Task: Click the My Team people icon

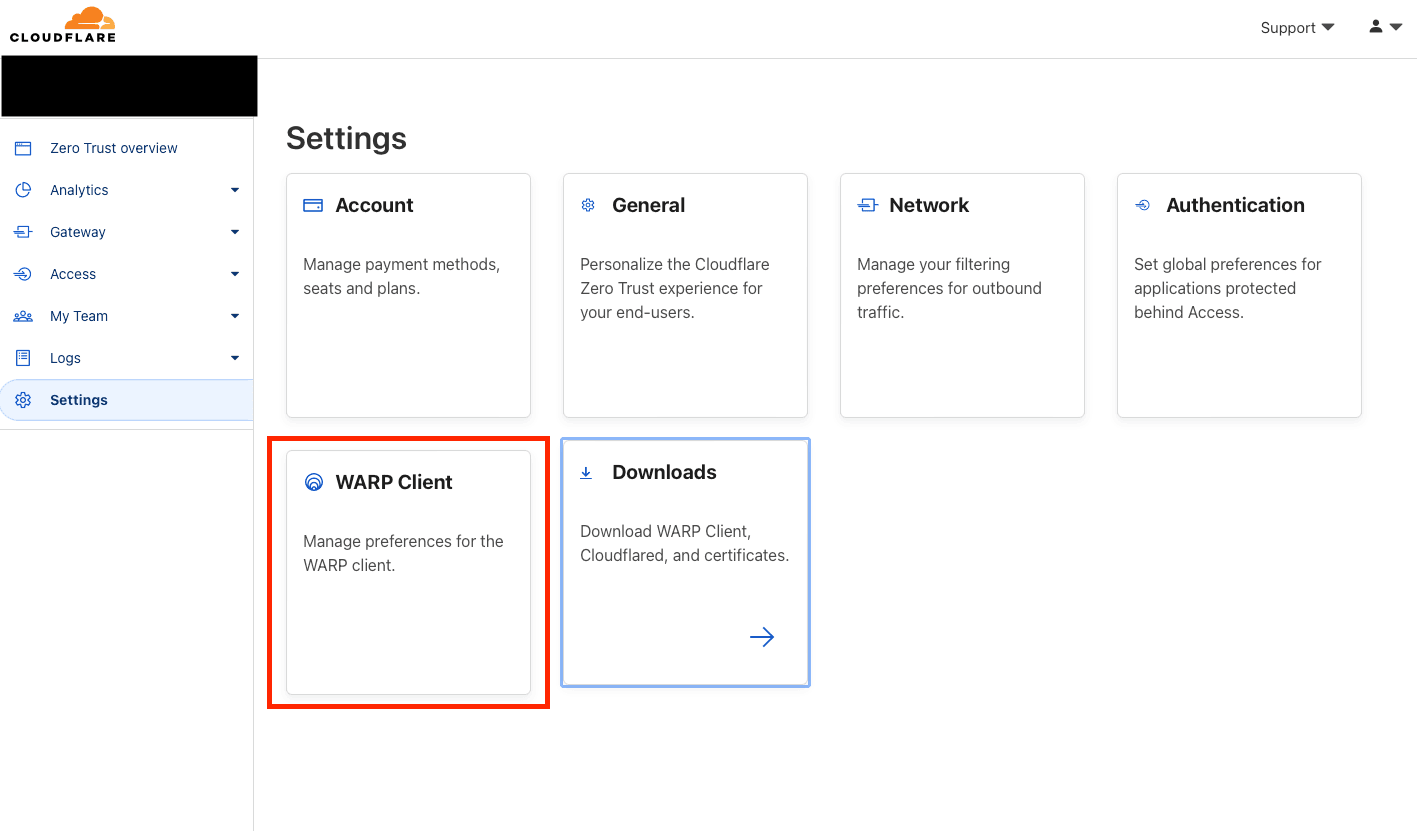Action: [x=23, y=316]
